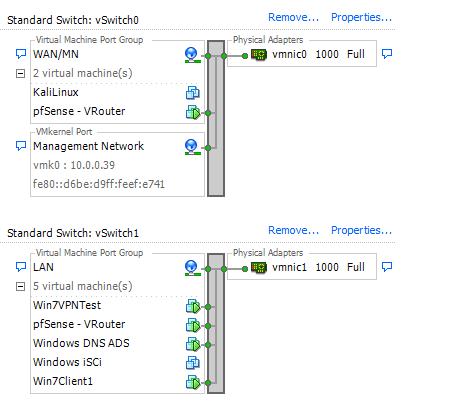Click the Win7VPNTest running VM icon

pyautogui.click(x=193, y=306)
